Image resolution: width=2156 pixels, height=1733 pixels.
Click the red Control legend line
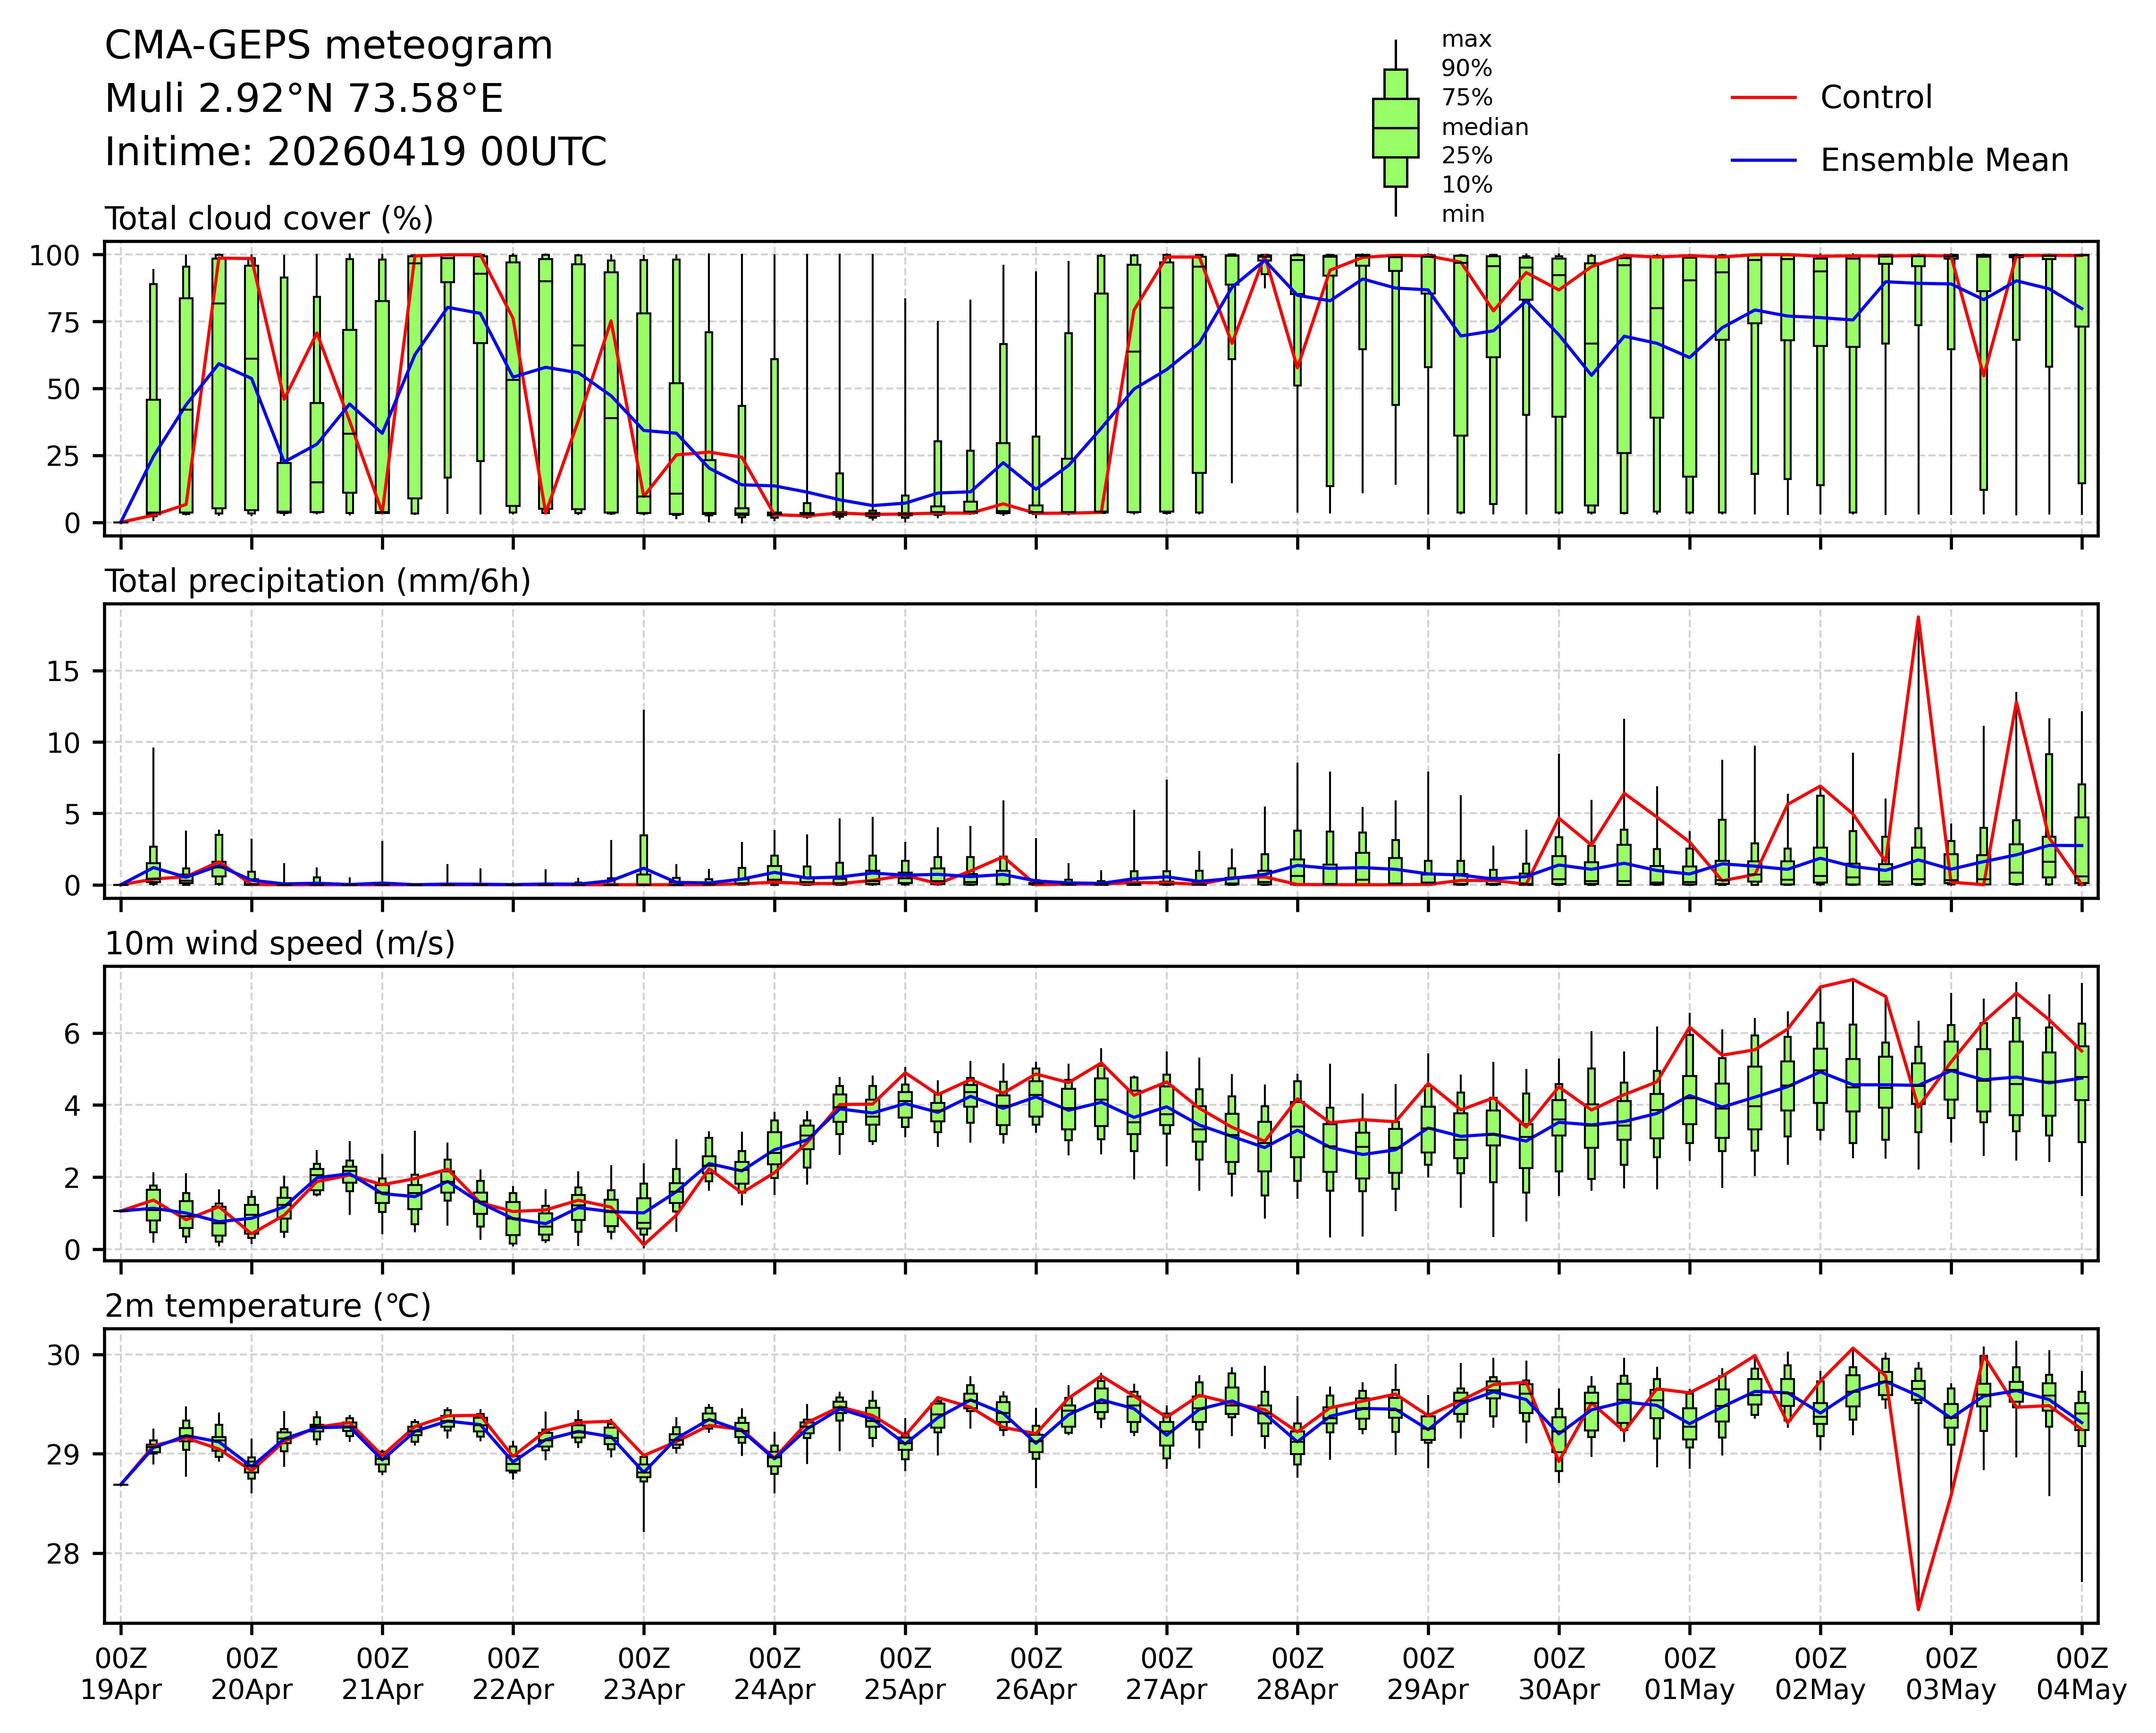(x=1764, y=97)
